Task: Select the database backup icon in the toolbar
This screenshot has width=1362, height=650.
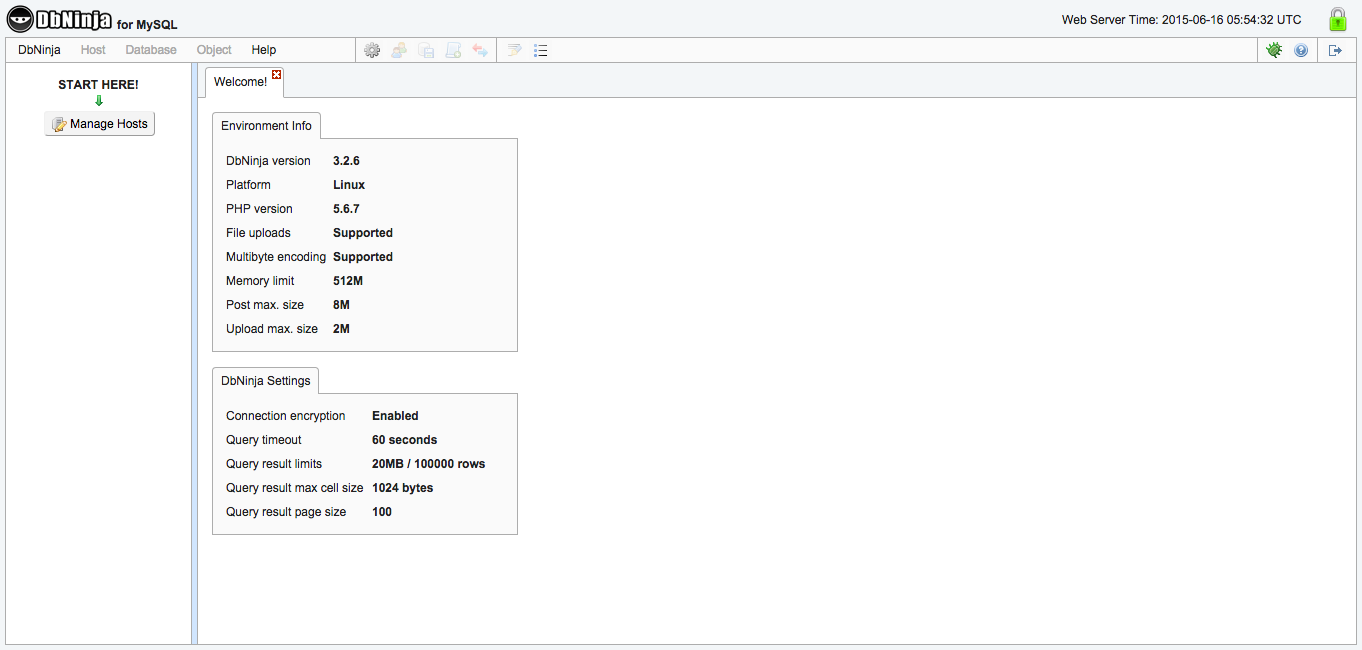Action: [x=426, y=50]
